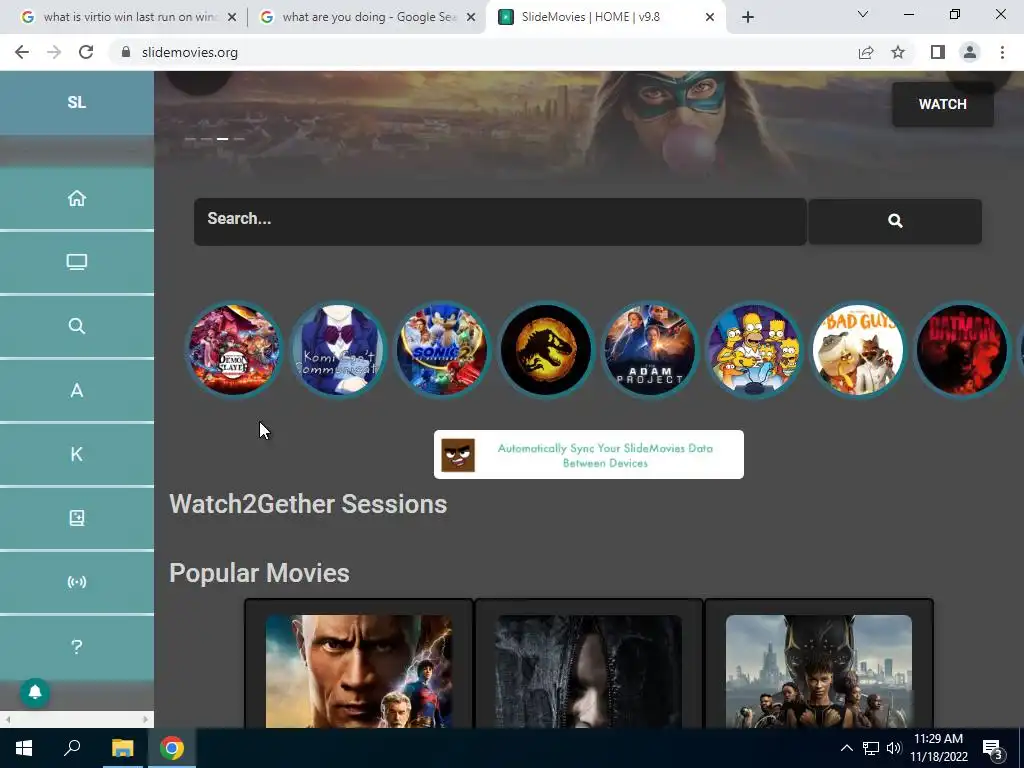Open Windows taskbar search
Screen dimensions: 1024x768
click(72, 748)
